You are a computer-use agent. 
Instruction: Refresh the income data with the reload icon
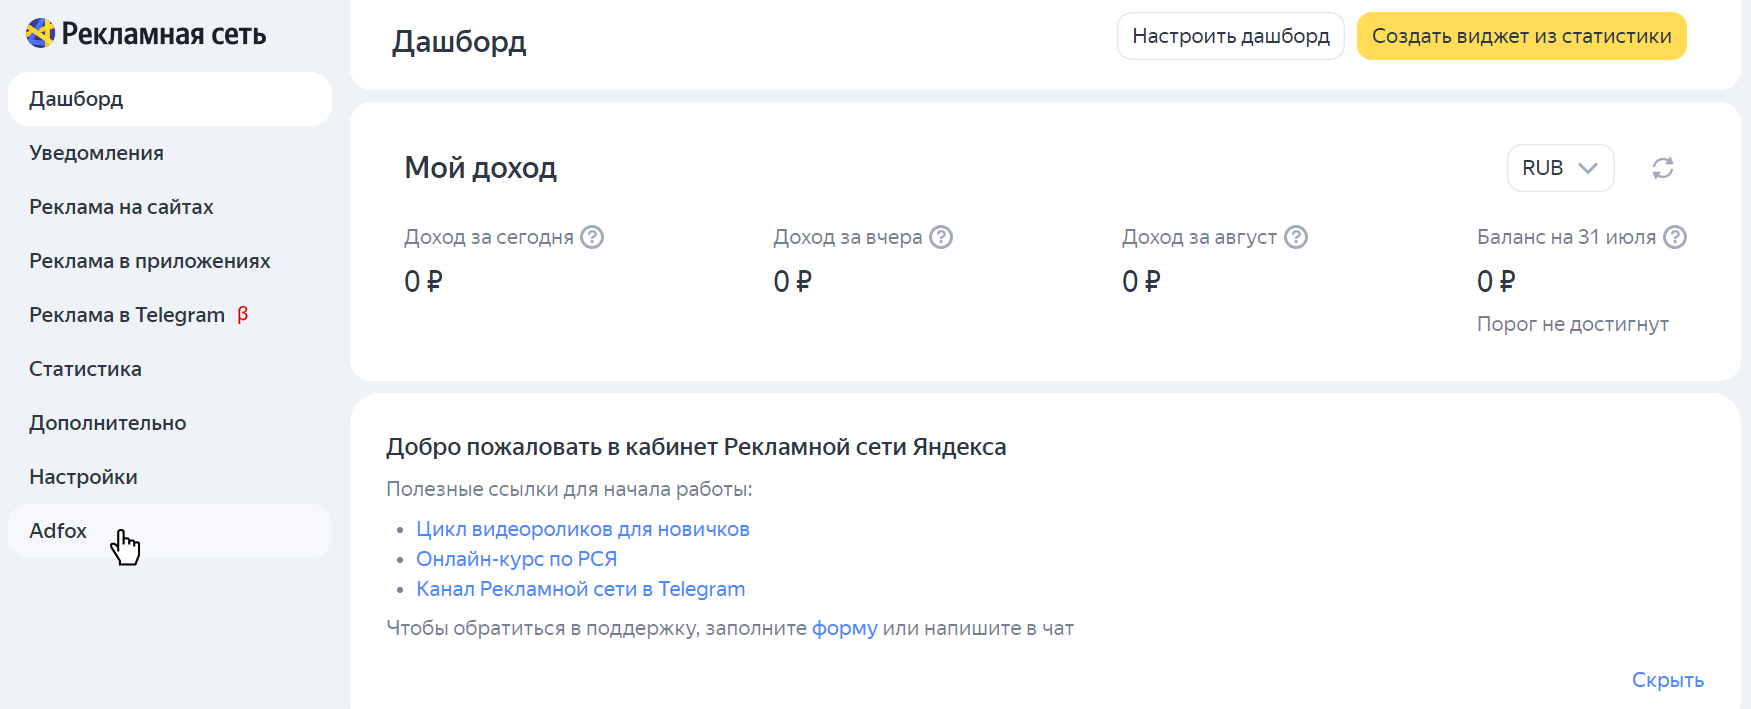[1663, 168]
